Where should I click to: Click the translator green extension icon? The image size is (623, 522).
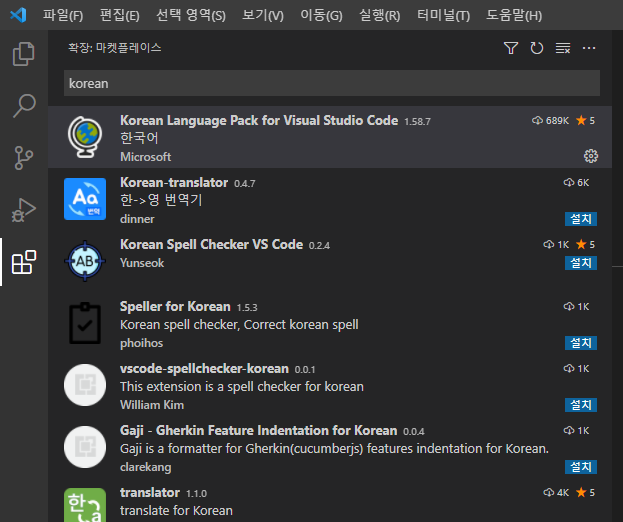pos(85,505)
